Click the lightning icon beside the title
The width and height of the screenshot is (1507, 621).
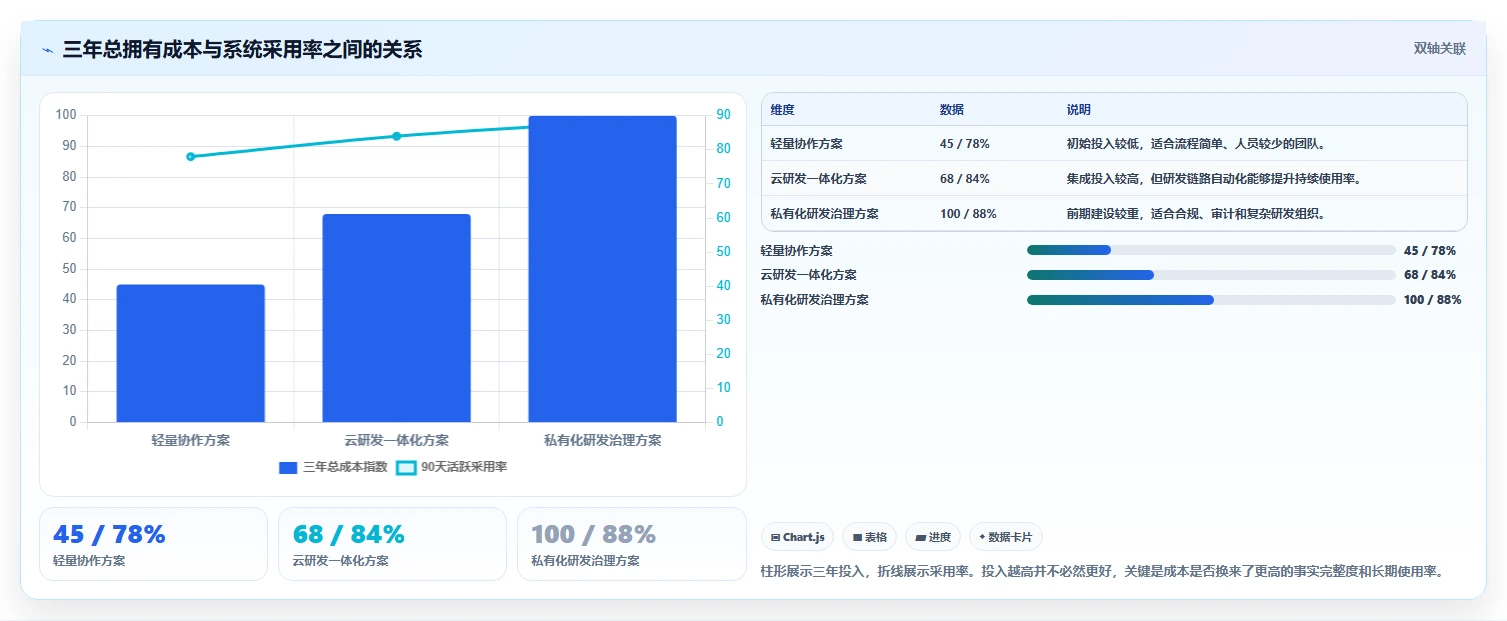tap(47, 50)
